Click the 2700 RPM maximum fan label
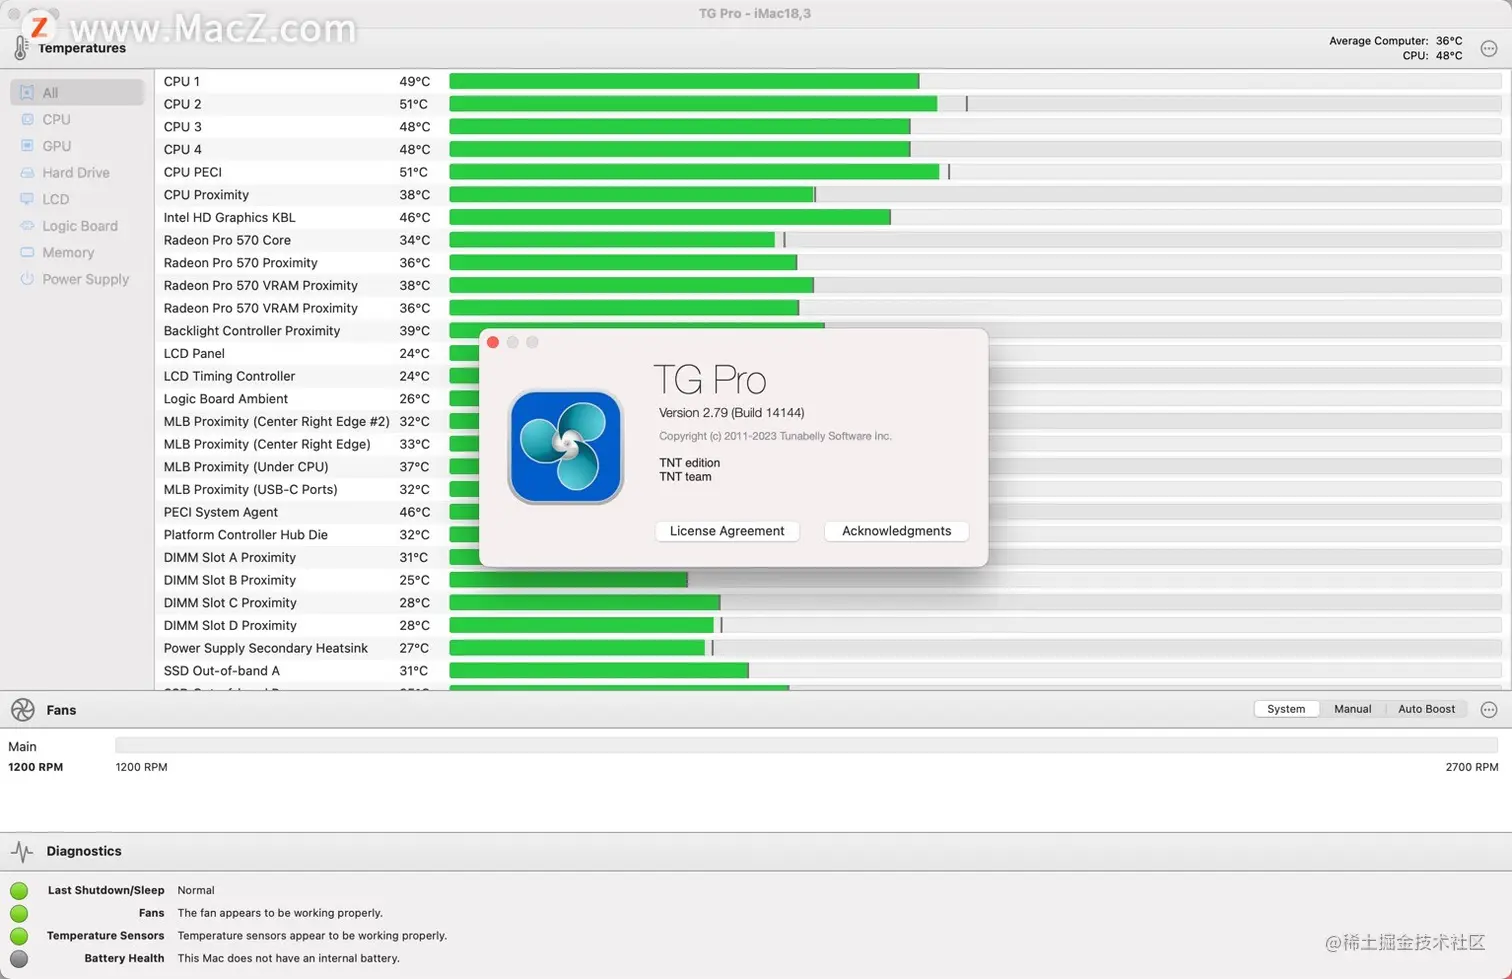The width and height of the screenshot is (1512, 979). tap(1472, 767)
